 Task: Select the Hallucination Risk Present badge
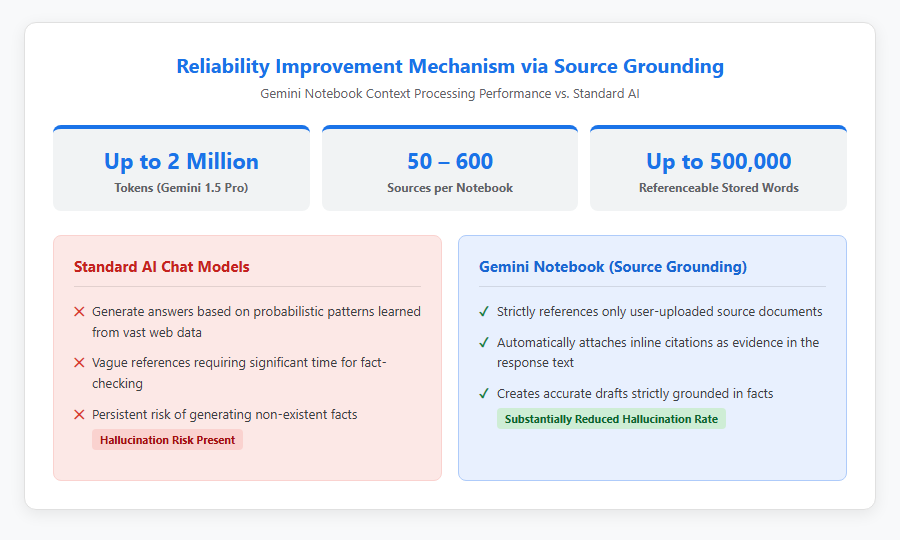pyautogui.click(x=168, y=440)
